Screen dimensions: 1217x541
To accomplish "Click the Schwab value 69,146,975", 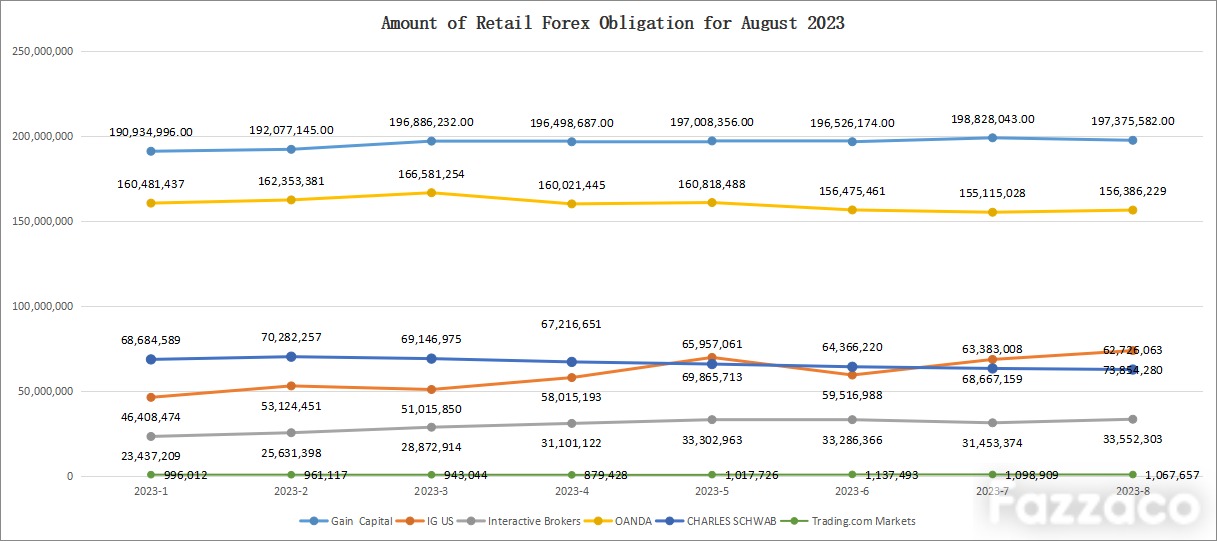I will [431, 340].
